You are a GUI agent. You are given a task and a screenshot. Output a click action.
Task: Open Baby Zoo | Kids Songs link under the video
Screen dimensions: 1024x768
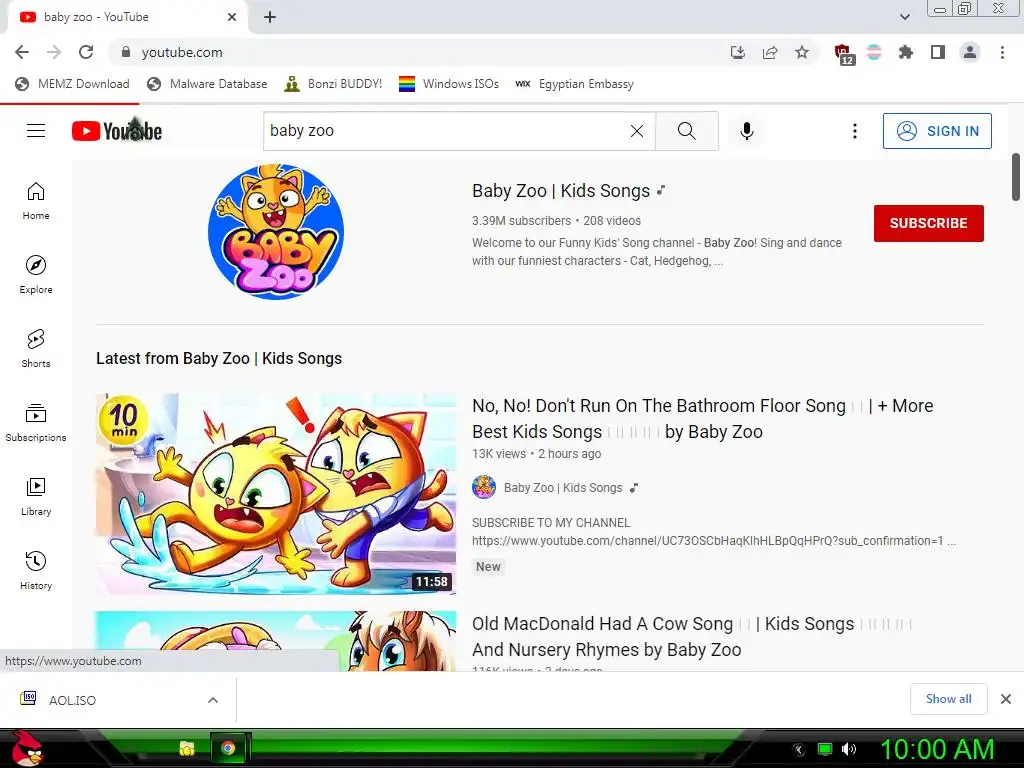(563, 488)
